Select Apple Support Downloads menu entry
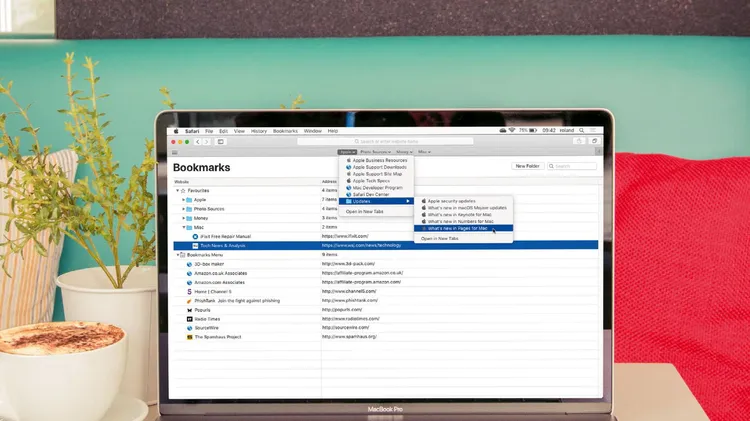This screenshot has width=750, height=421. point(376,167)
